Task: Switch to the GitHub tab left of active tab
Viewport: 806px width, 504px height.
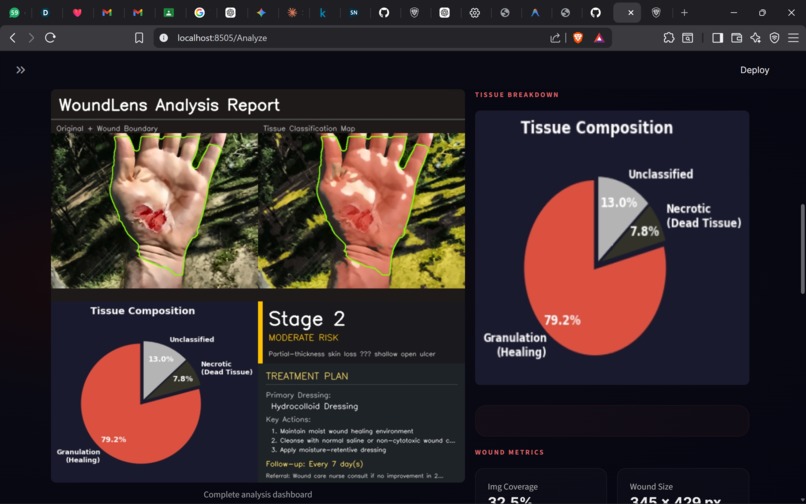Action: point(595,13)
